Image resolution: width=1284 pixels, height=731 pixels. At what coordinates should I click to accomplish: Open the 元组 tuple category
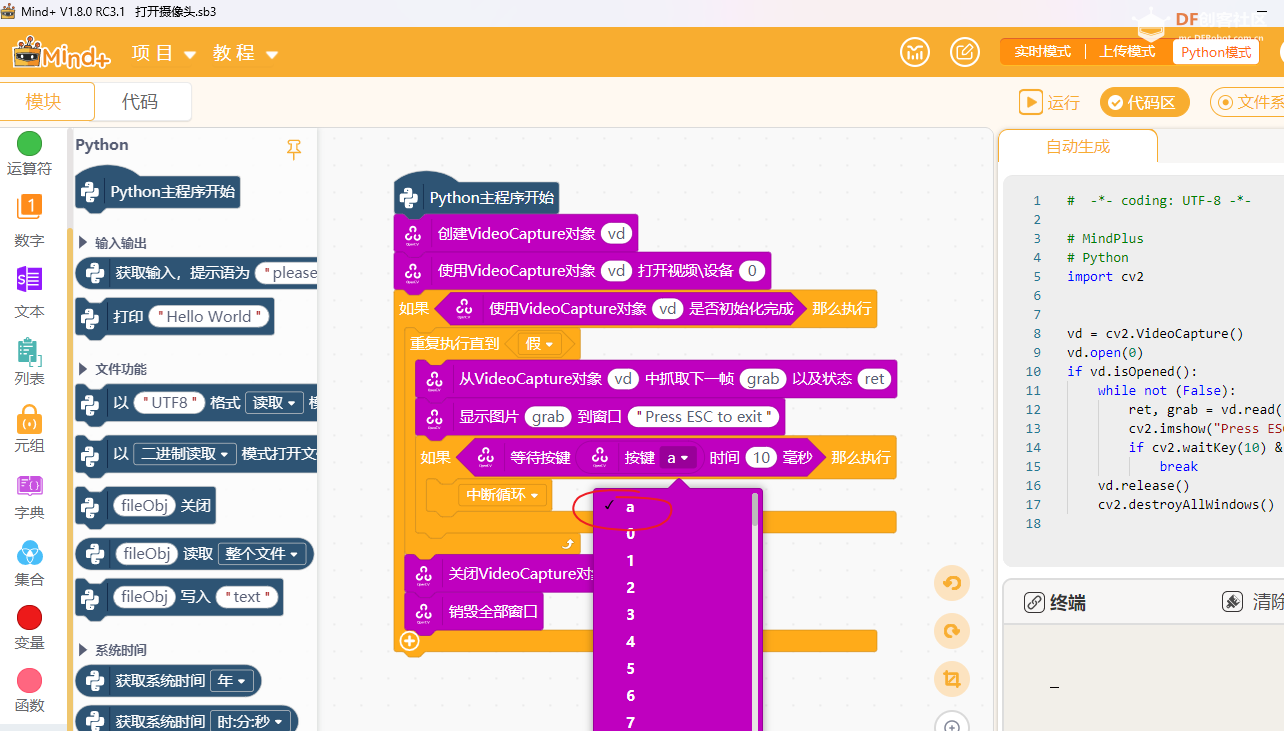tap(29, 430)
